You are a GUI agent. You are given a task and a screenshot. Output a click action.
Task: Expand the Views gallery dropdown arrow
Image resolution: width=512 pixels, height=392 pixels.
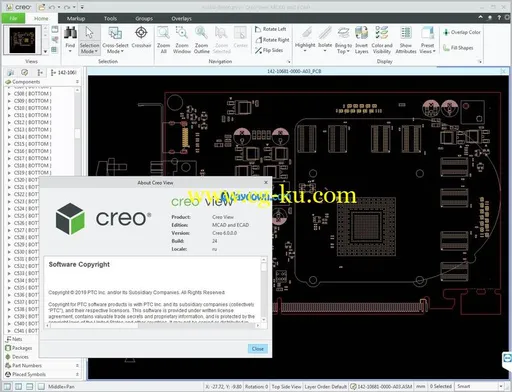pyautogui.click(x=45, y=51)
